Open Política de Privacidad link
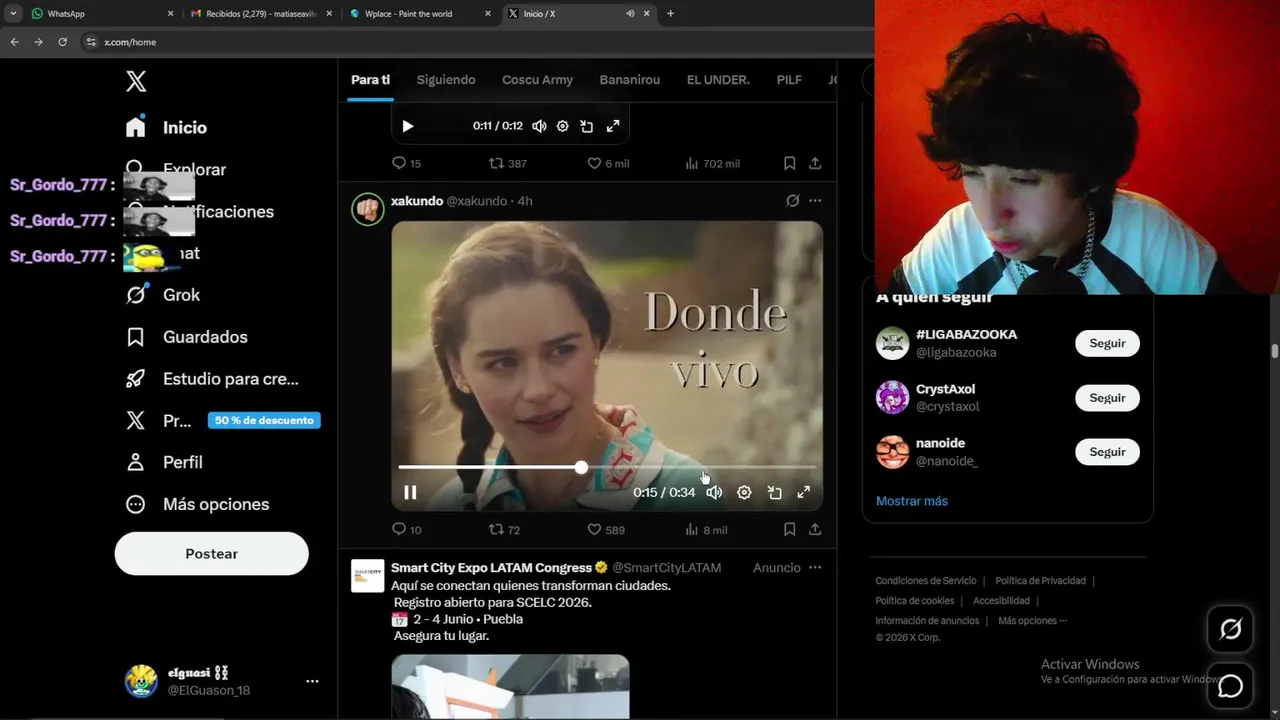Screen dimensions: 1280x720 point(1040,581)
